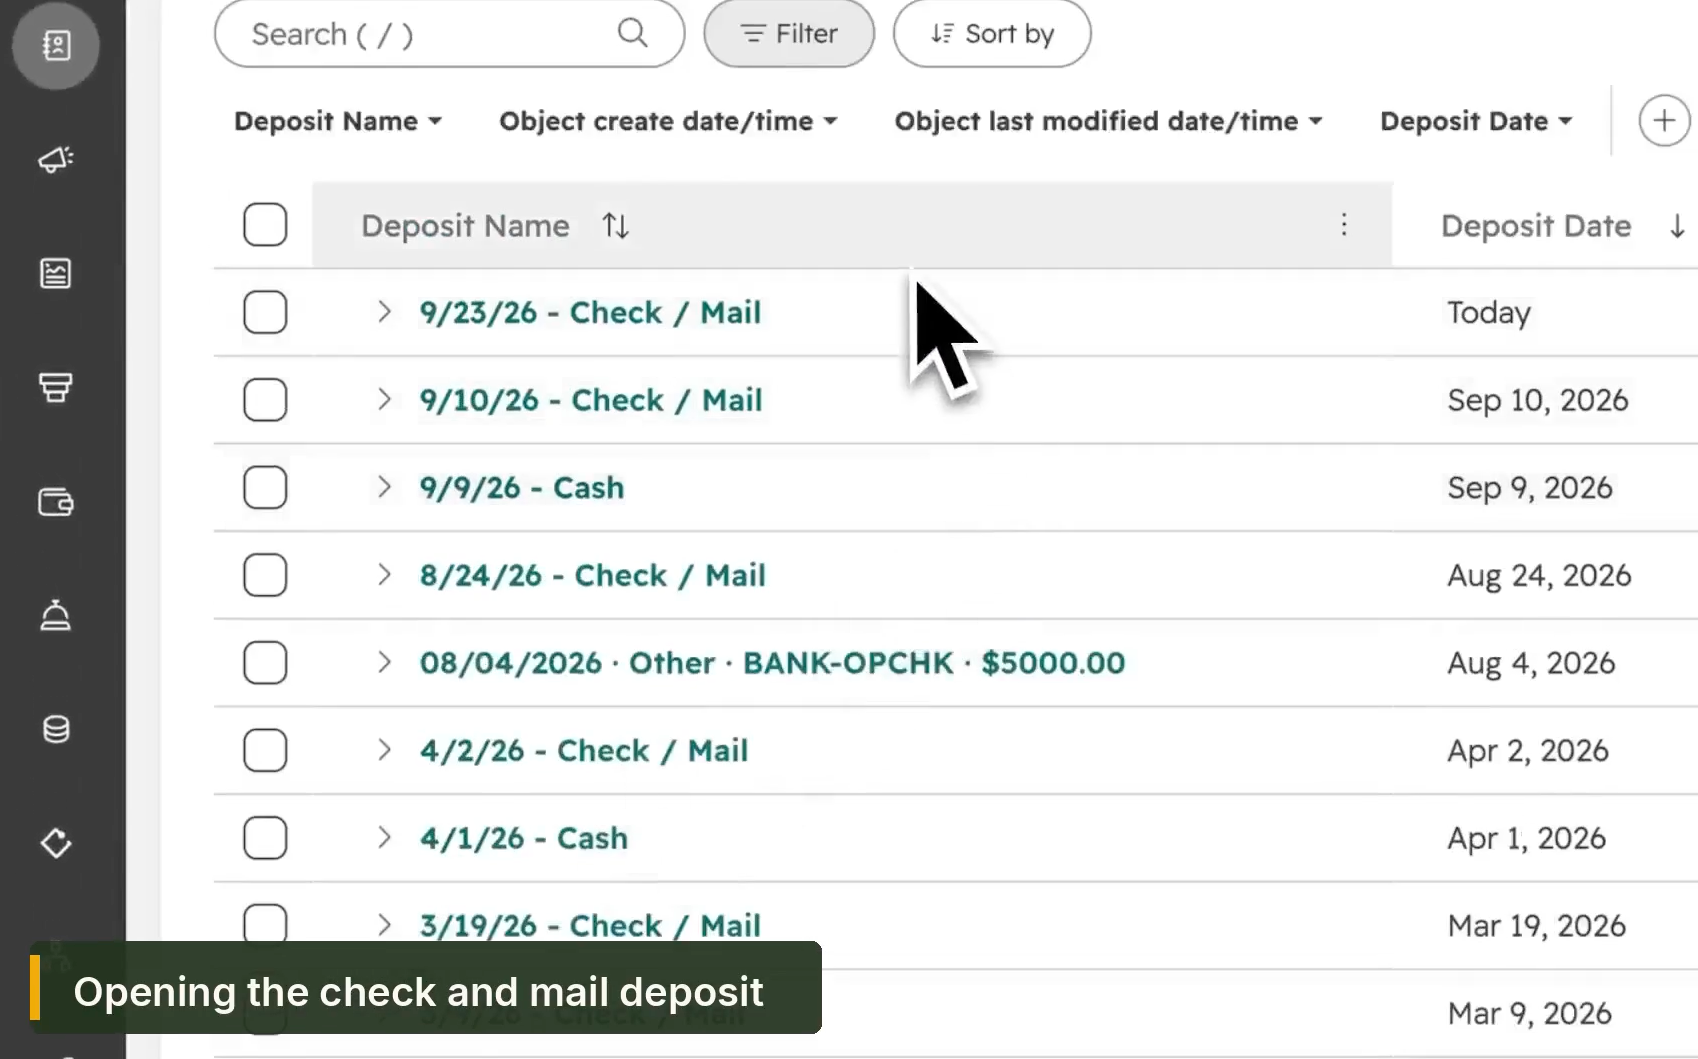Image resolution: width=1698 pixels, height=1059 pixels.
Task: Click the Sort by button
Action: 992,34
